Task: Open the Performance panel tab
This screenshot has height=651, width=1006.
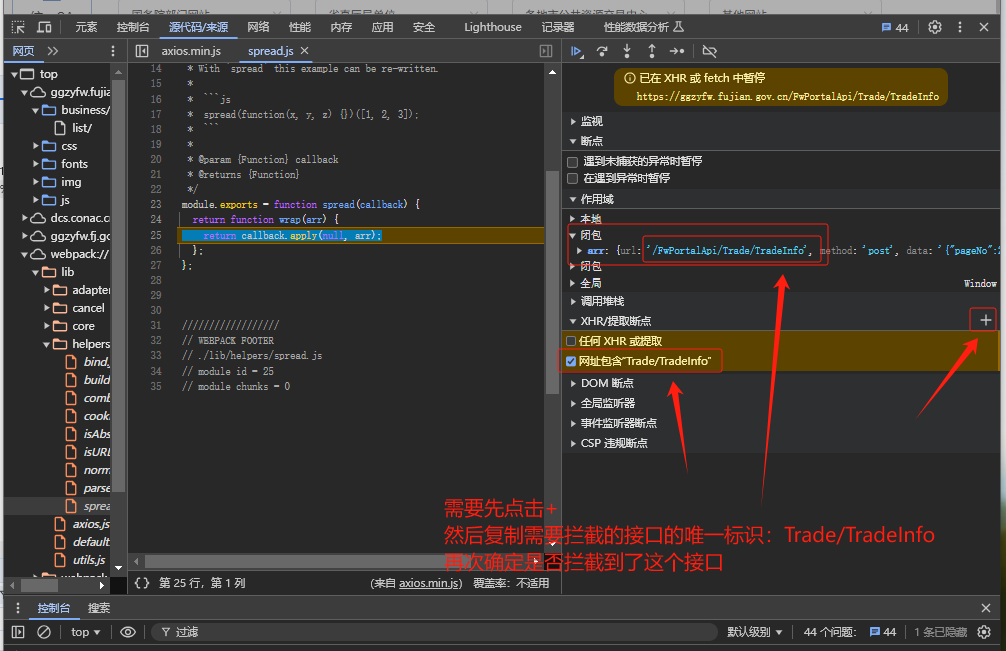Action: pos(300,27)
